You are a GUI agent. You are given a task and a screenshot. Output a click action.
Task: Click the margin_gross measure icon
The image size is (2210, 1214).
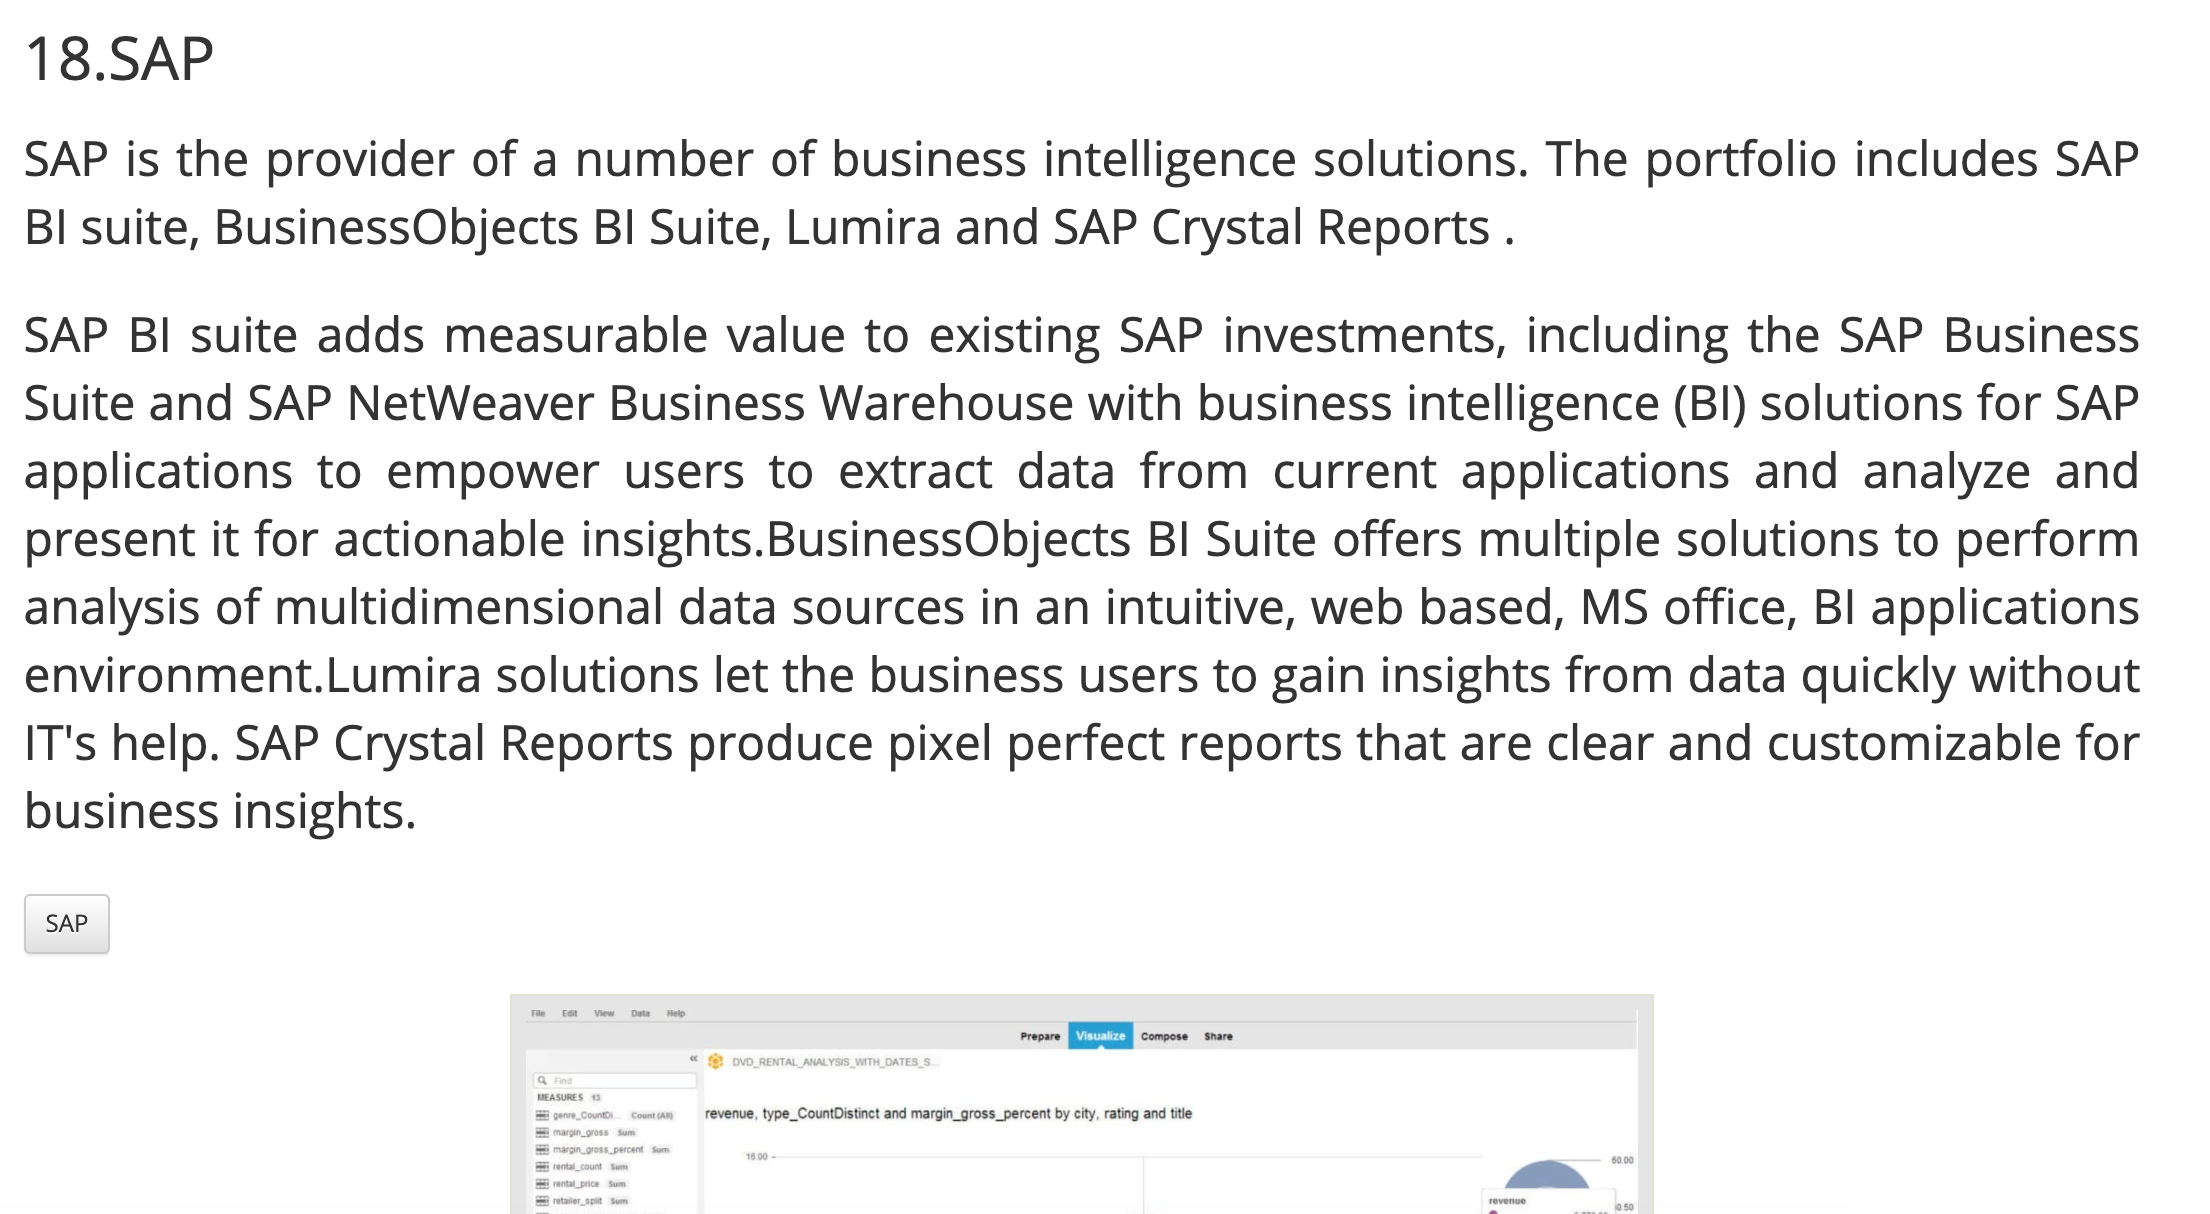pos(542,1133)
